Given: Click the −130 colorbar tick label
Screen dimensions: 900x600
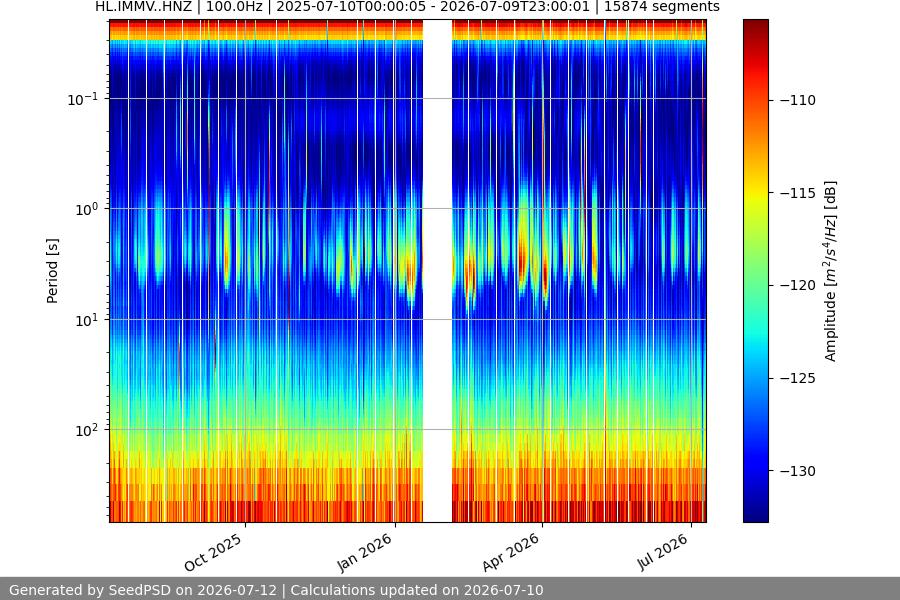Looking at the screenshot, I should [x=798, y=471].
